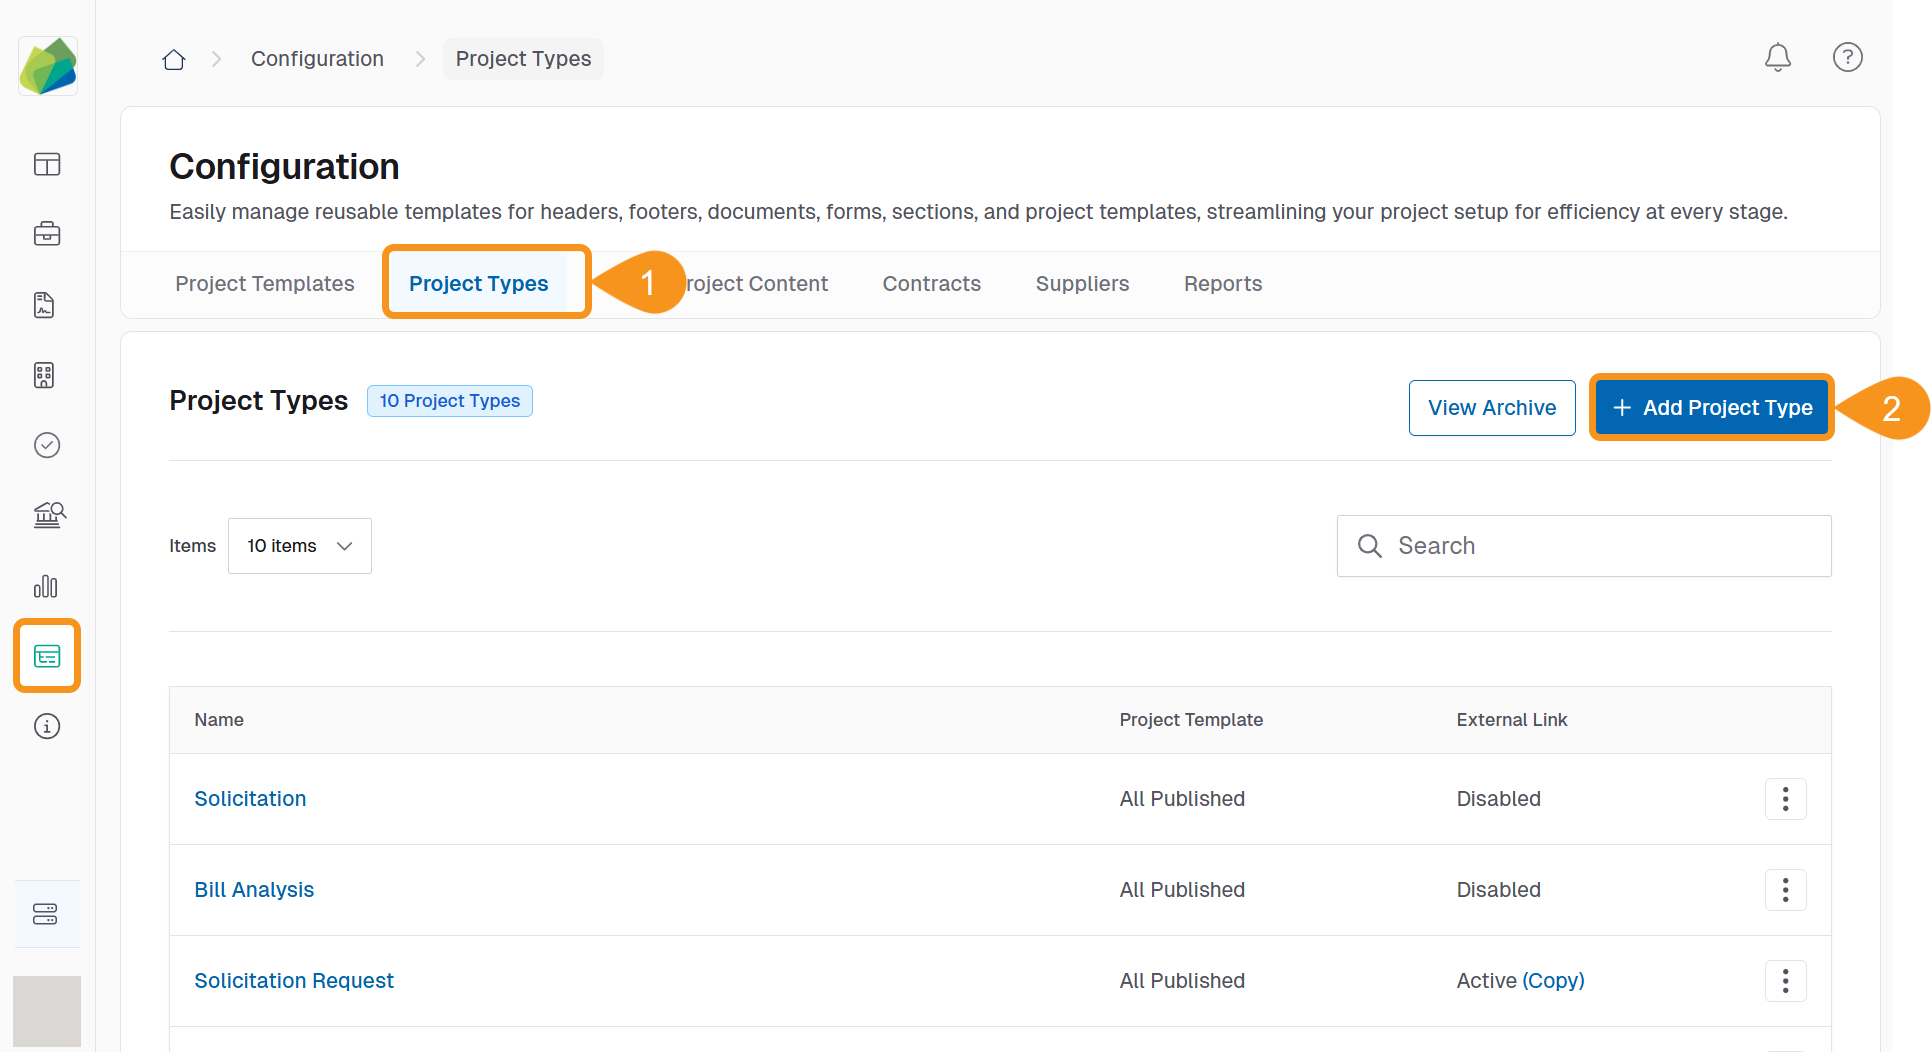Expand the 10 items dropdown
The image size is (1932, 1052).
[299, 546]
